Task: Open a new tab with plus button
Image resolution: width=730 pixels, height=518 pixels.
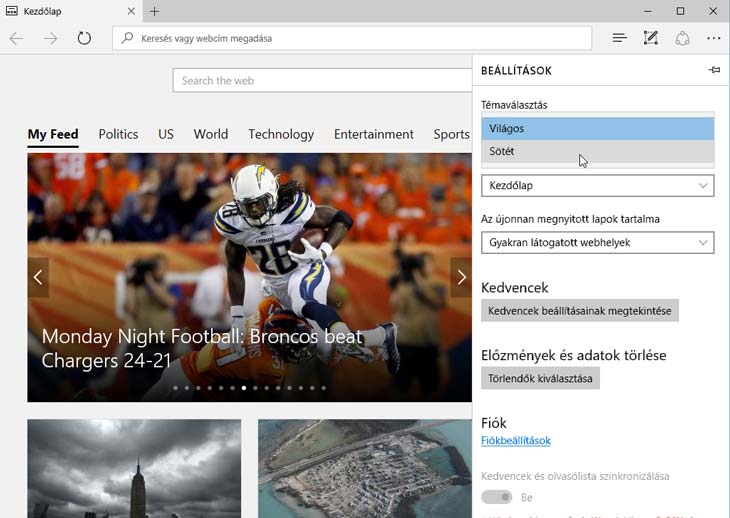Action: 154,11
